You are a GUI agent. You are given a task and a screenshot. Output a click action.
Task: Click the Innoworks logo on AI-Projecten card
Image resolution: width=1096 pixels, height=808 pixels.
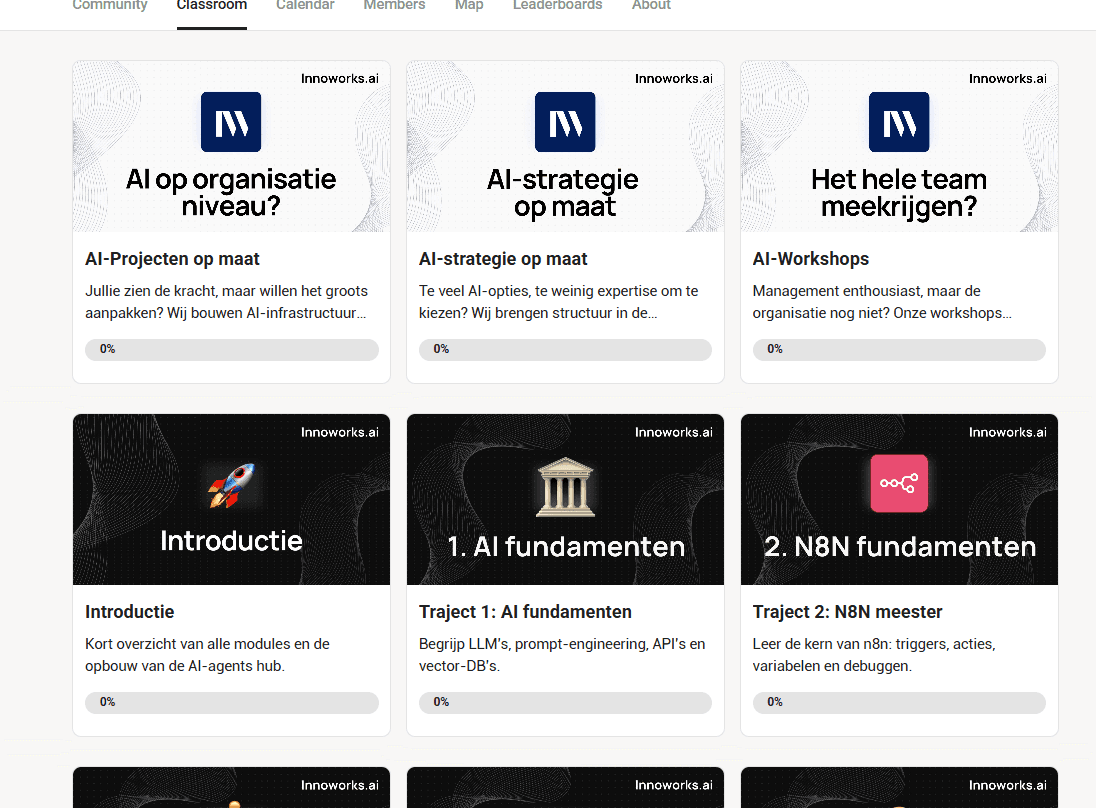click(231, 122)
